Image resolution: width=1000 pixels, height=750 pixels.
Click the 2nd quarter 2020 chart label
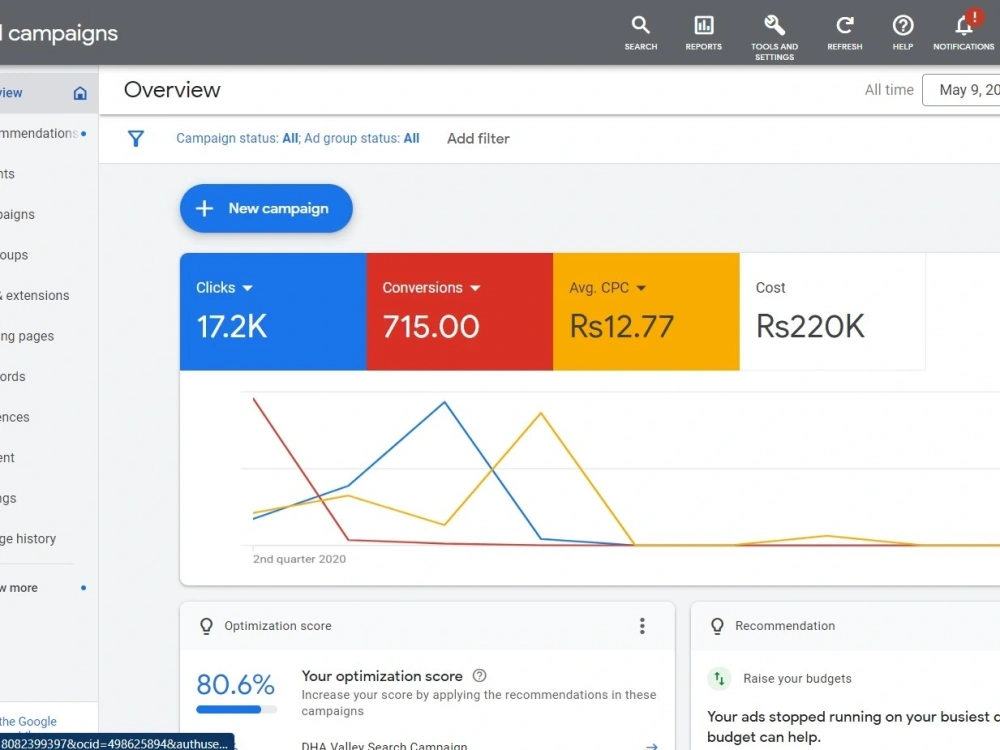click(299, 559)
